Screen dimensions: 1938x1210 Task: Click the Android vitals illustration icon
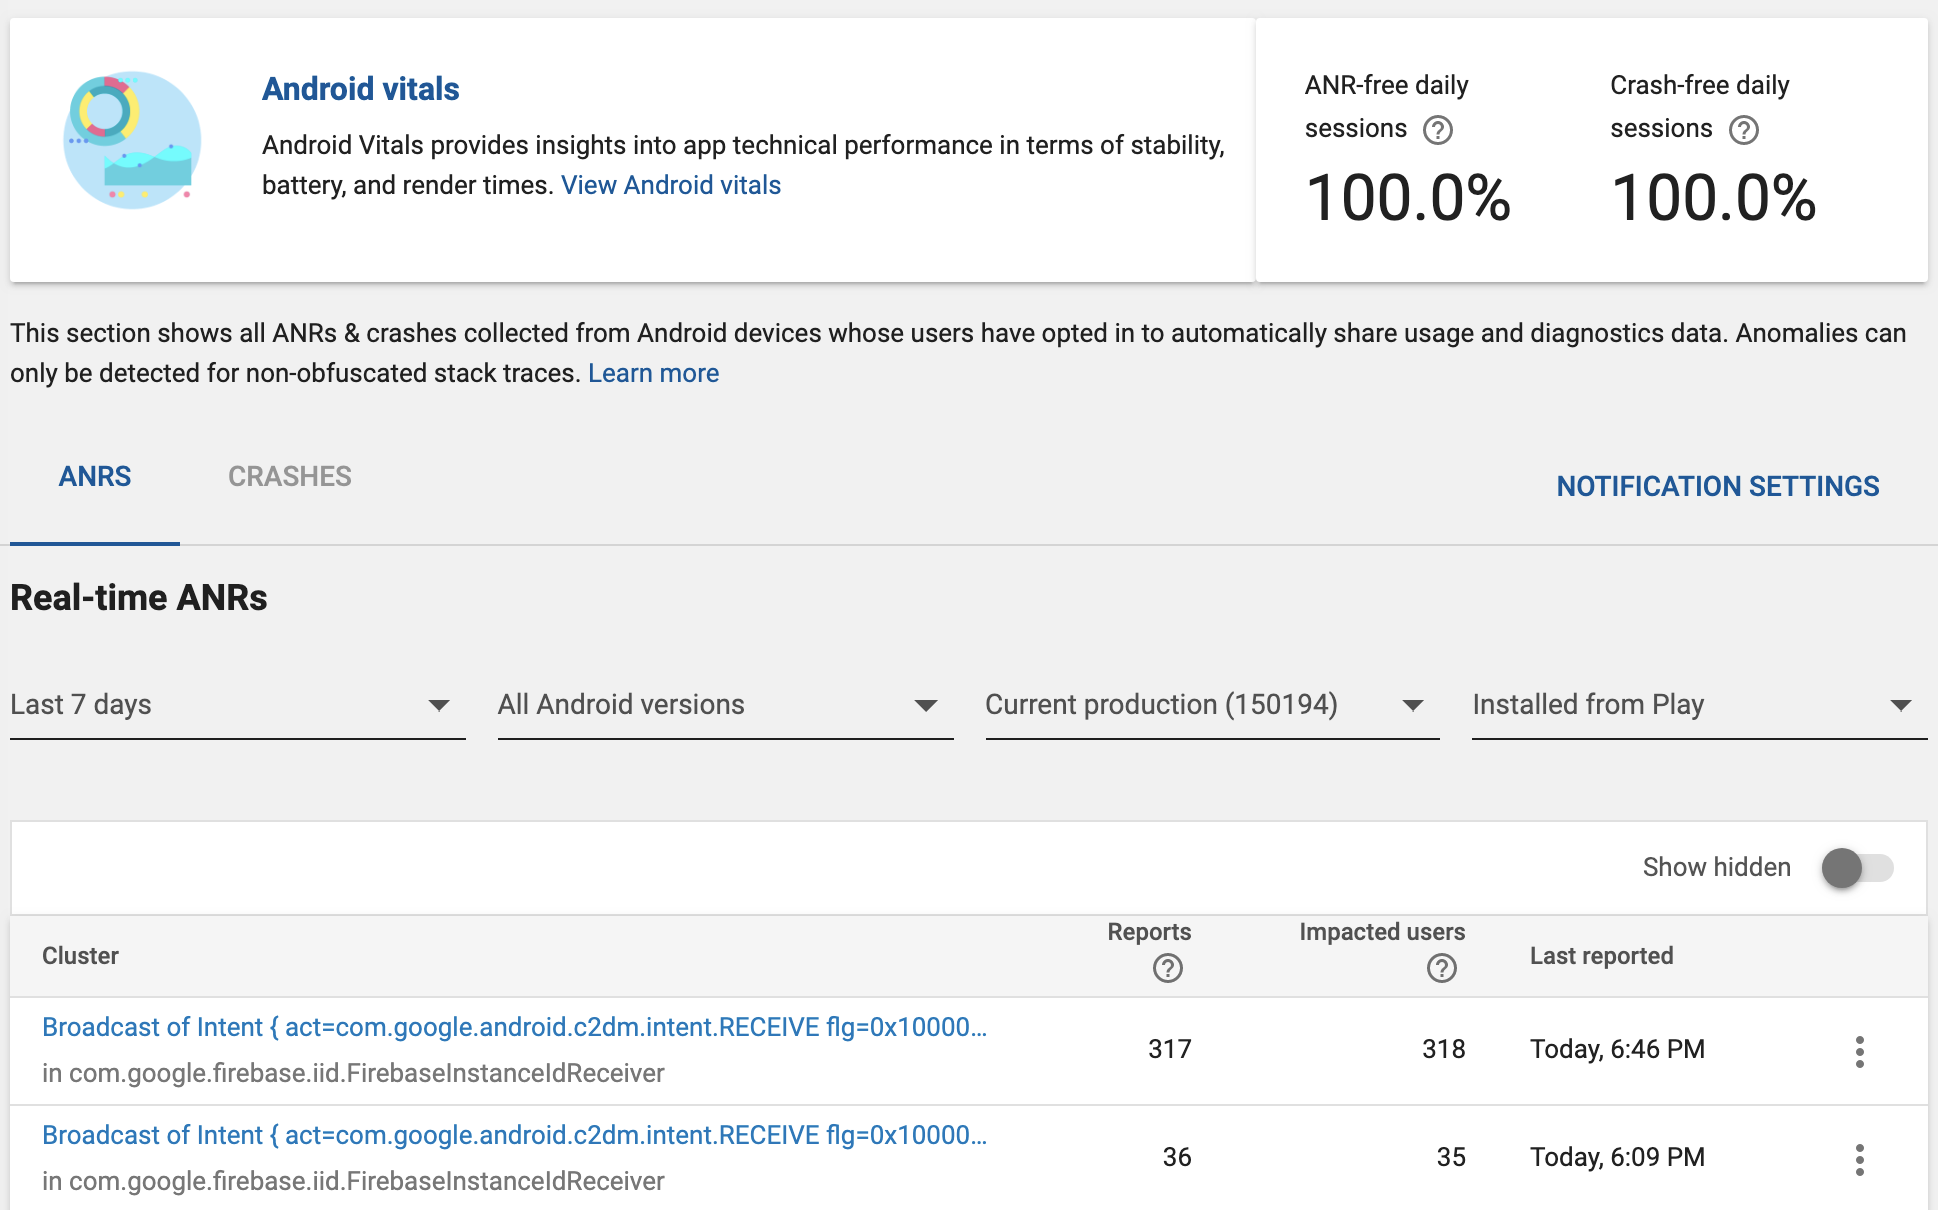tap(131, 140)
